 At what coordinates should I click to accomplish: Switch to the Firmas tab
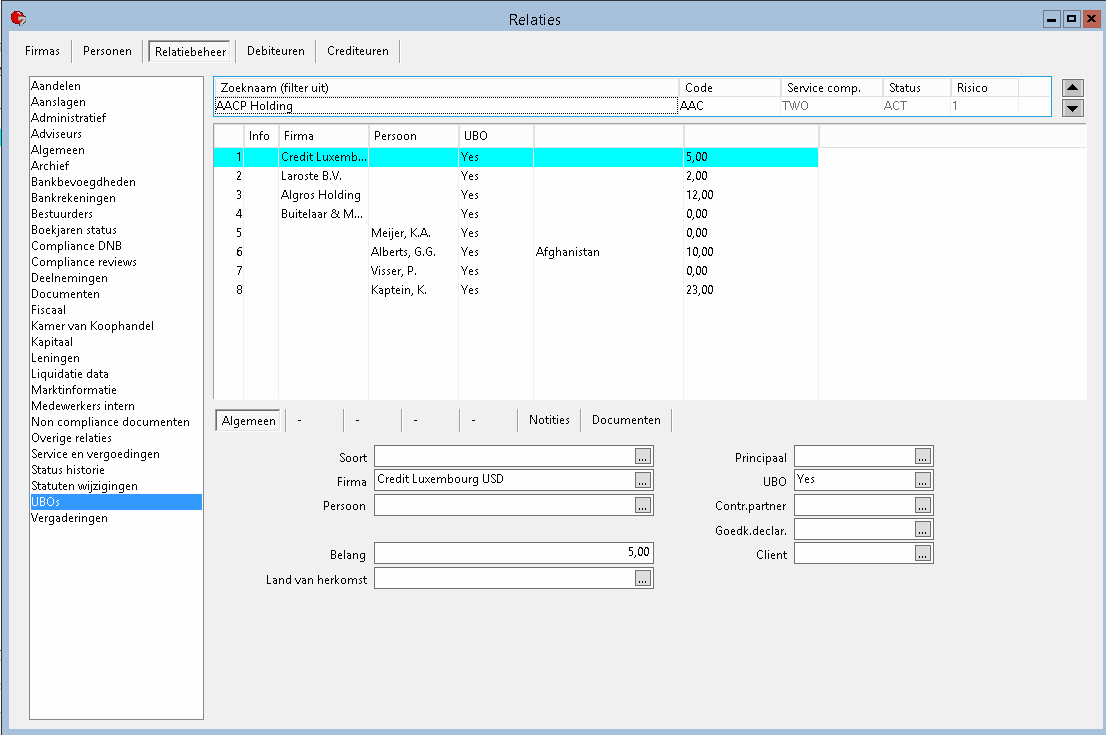click(x=42, y=51)
